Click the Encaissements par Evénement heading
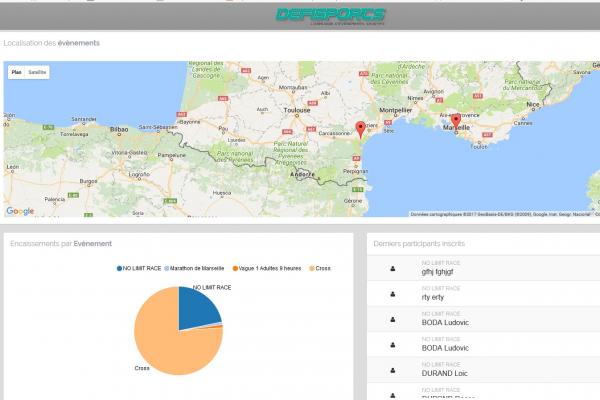This screenshot has width=600, height=400. 61,243
